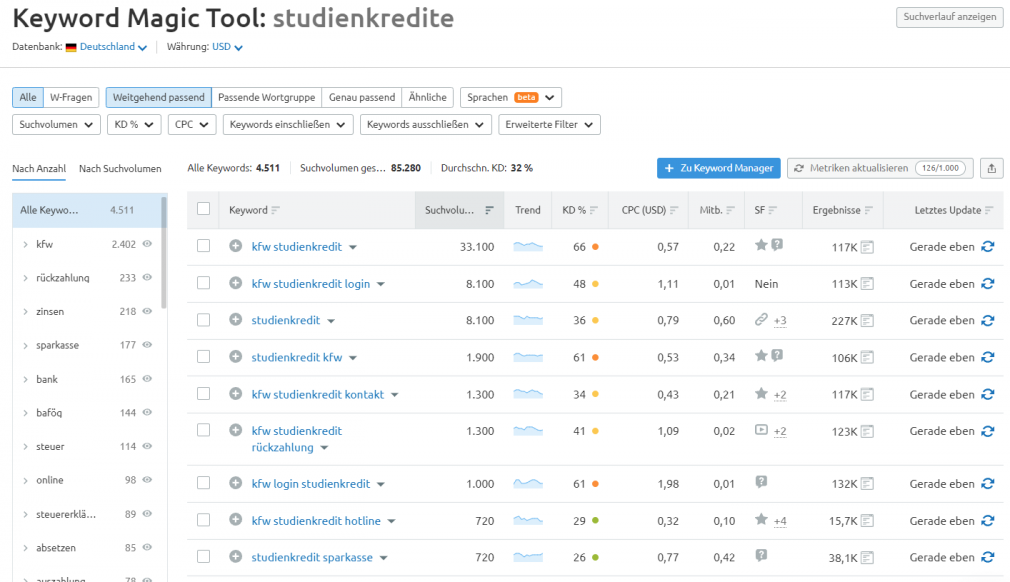Open 'Keywords ausschließen' dropdown
1010x582 pixels.
tap(426, 124)
